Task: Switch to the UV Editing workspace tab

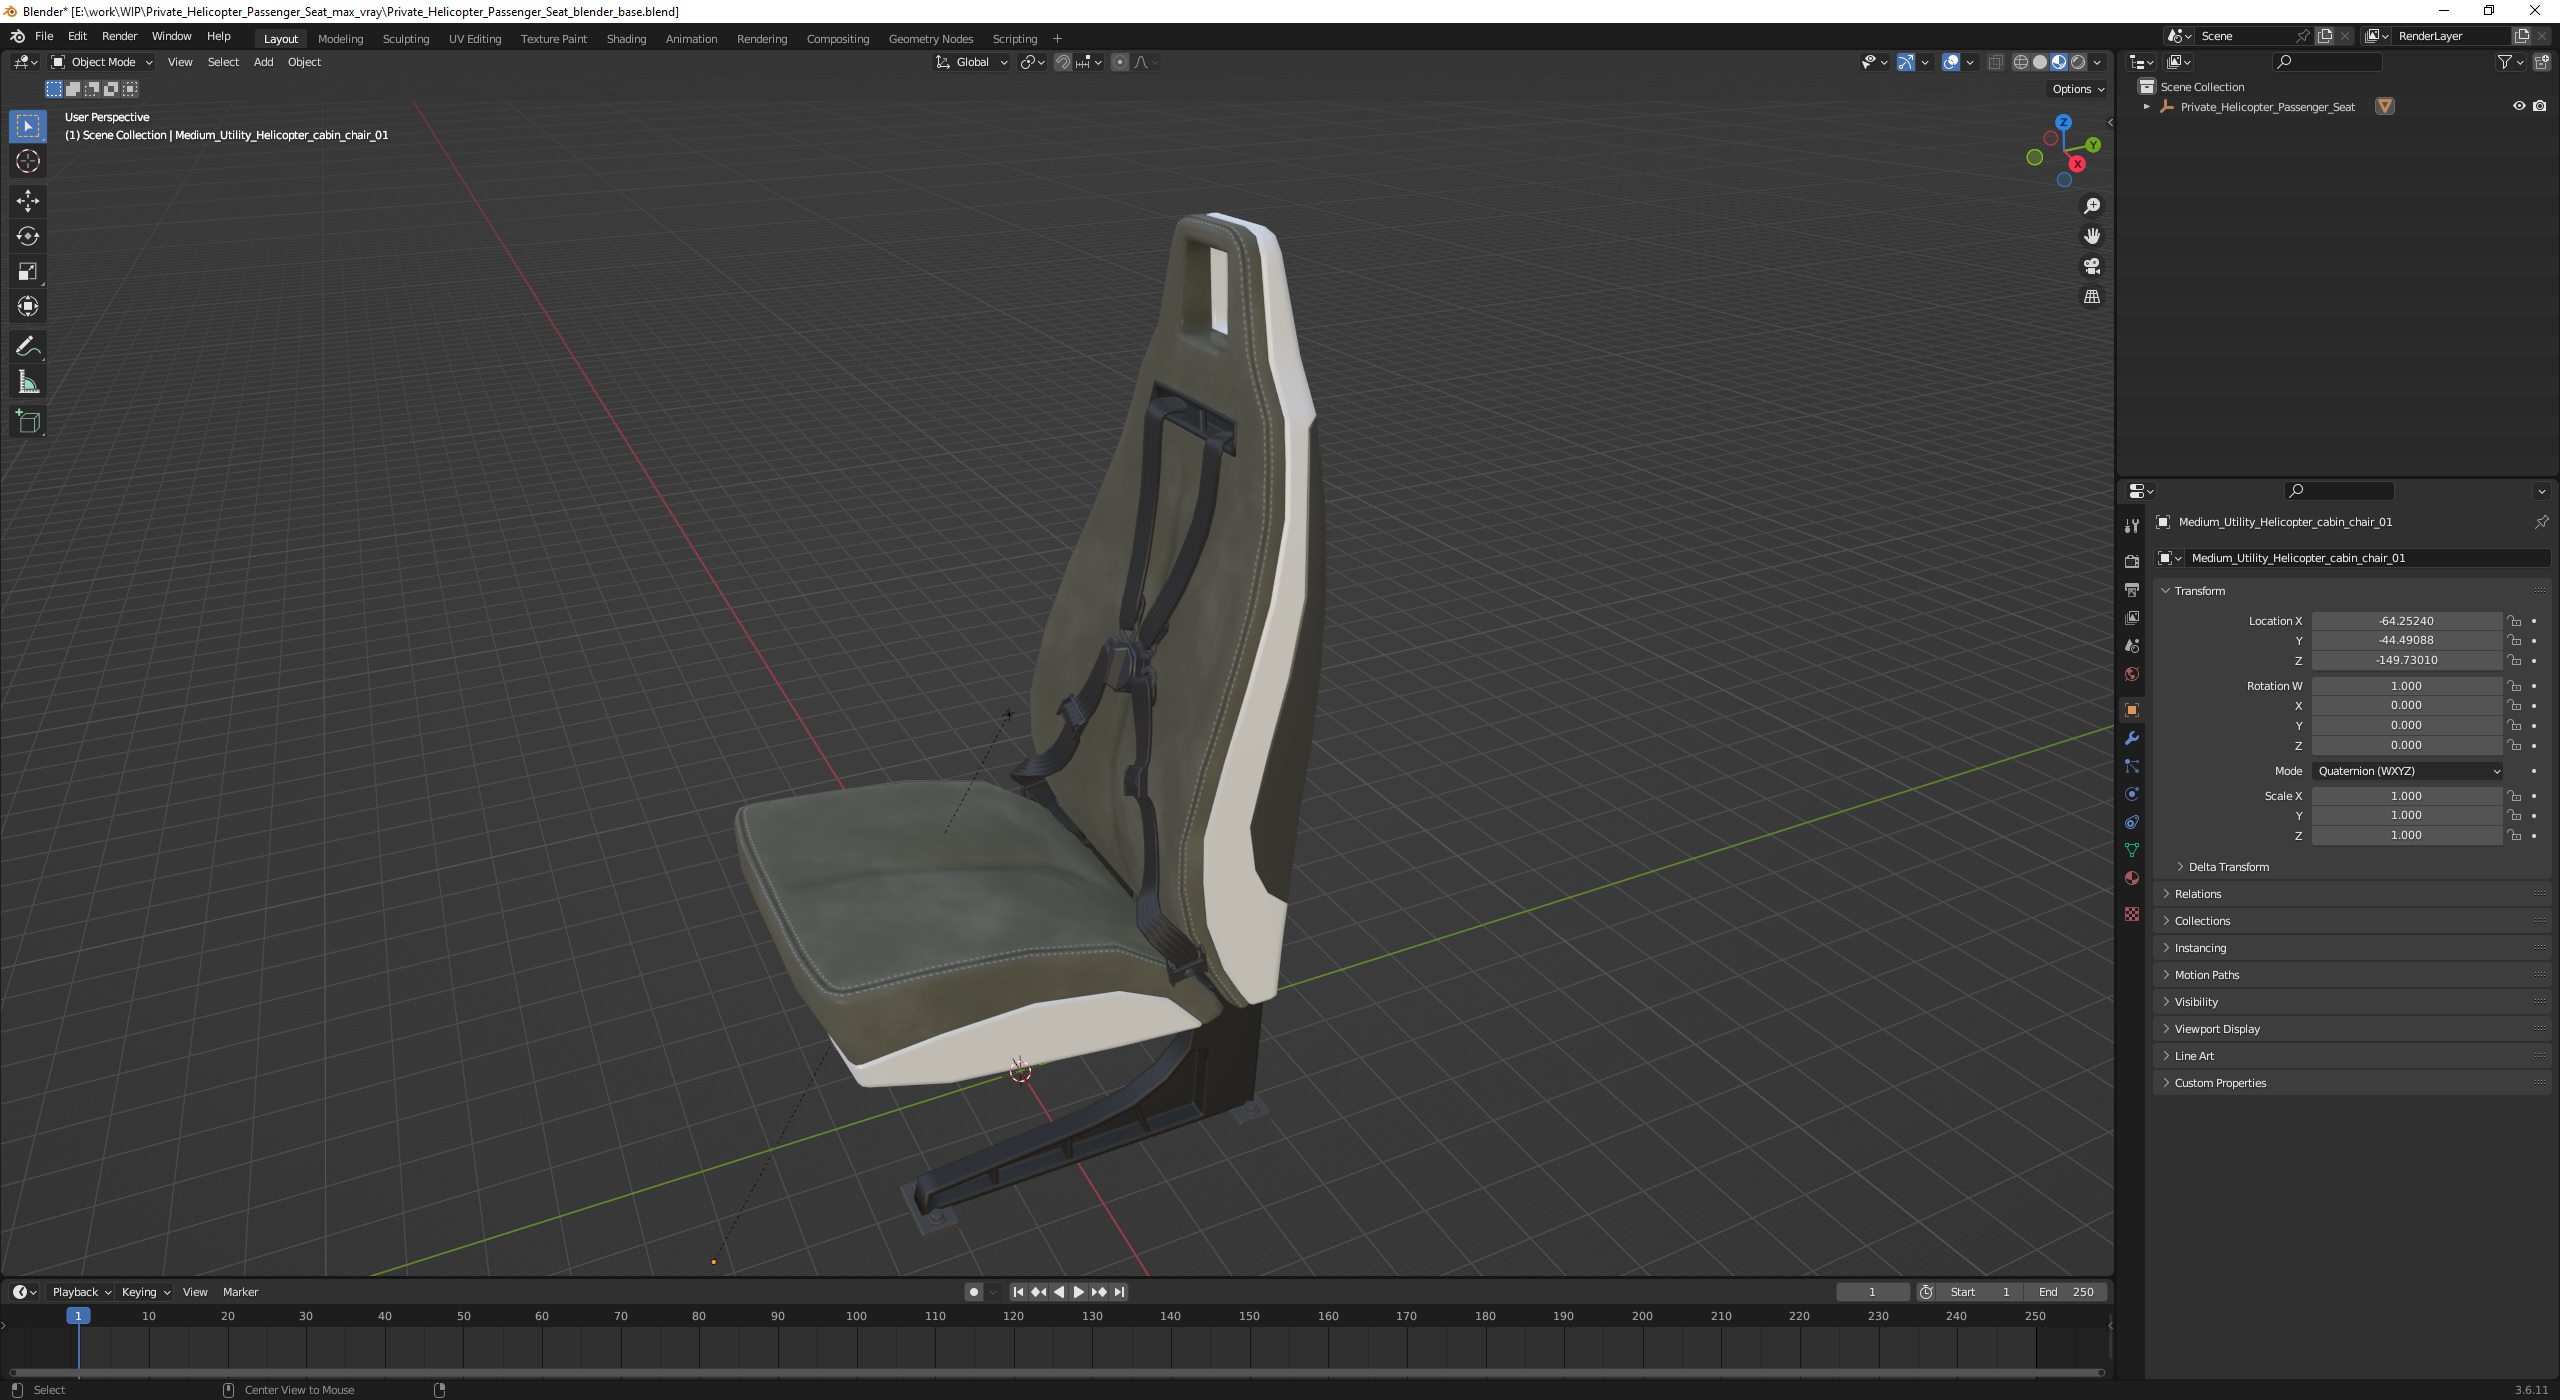Action: pyautogui.click(x=474, y=39)
